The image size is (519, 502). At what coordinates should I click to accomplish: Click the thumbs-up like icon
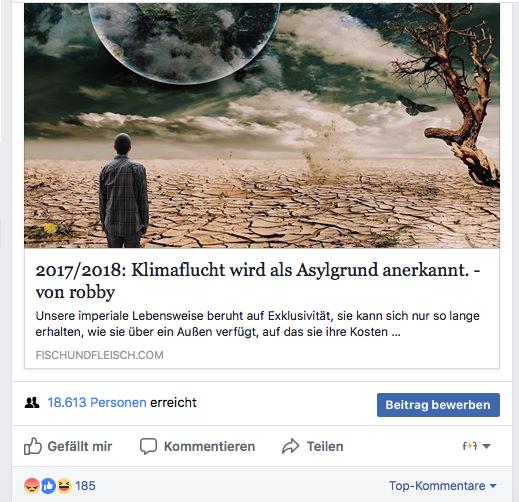coord(33,446)
